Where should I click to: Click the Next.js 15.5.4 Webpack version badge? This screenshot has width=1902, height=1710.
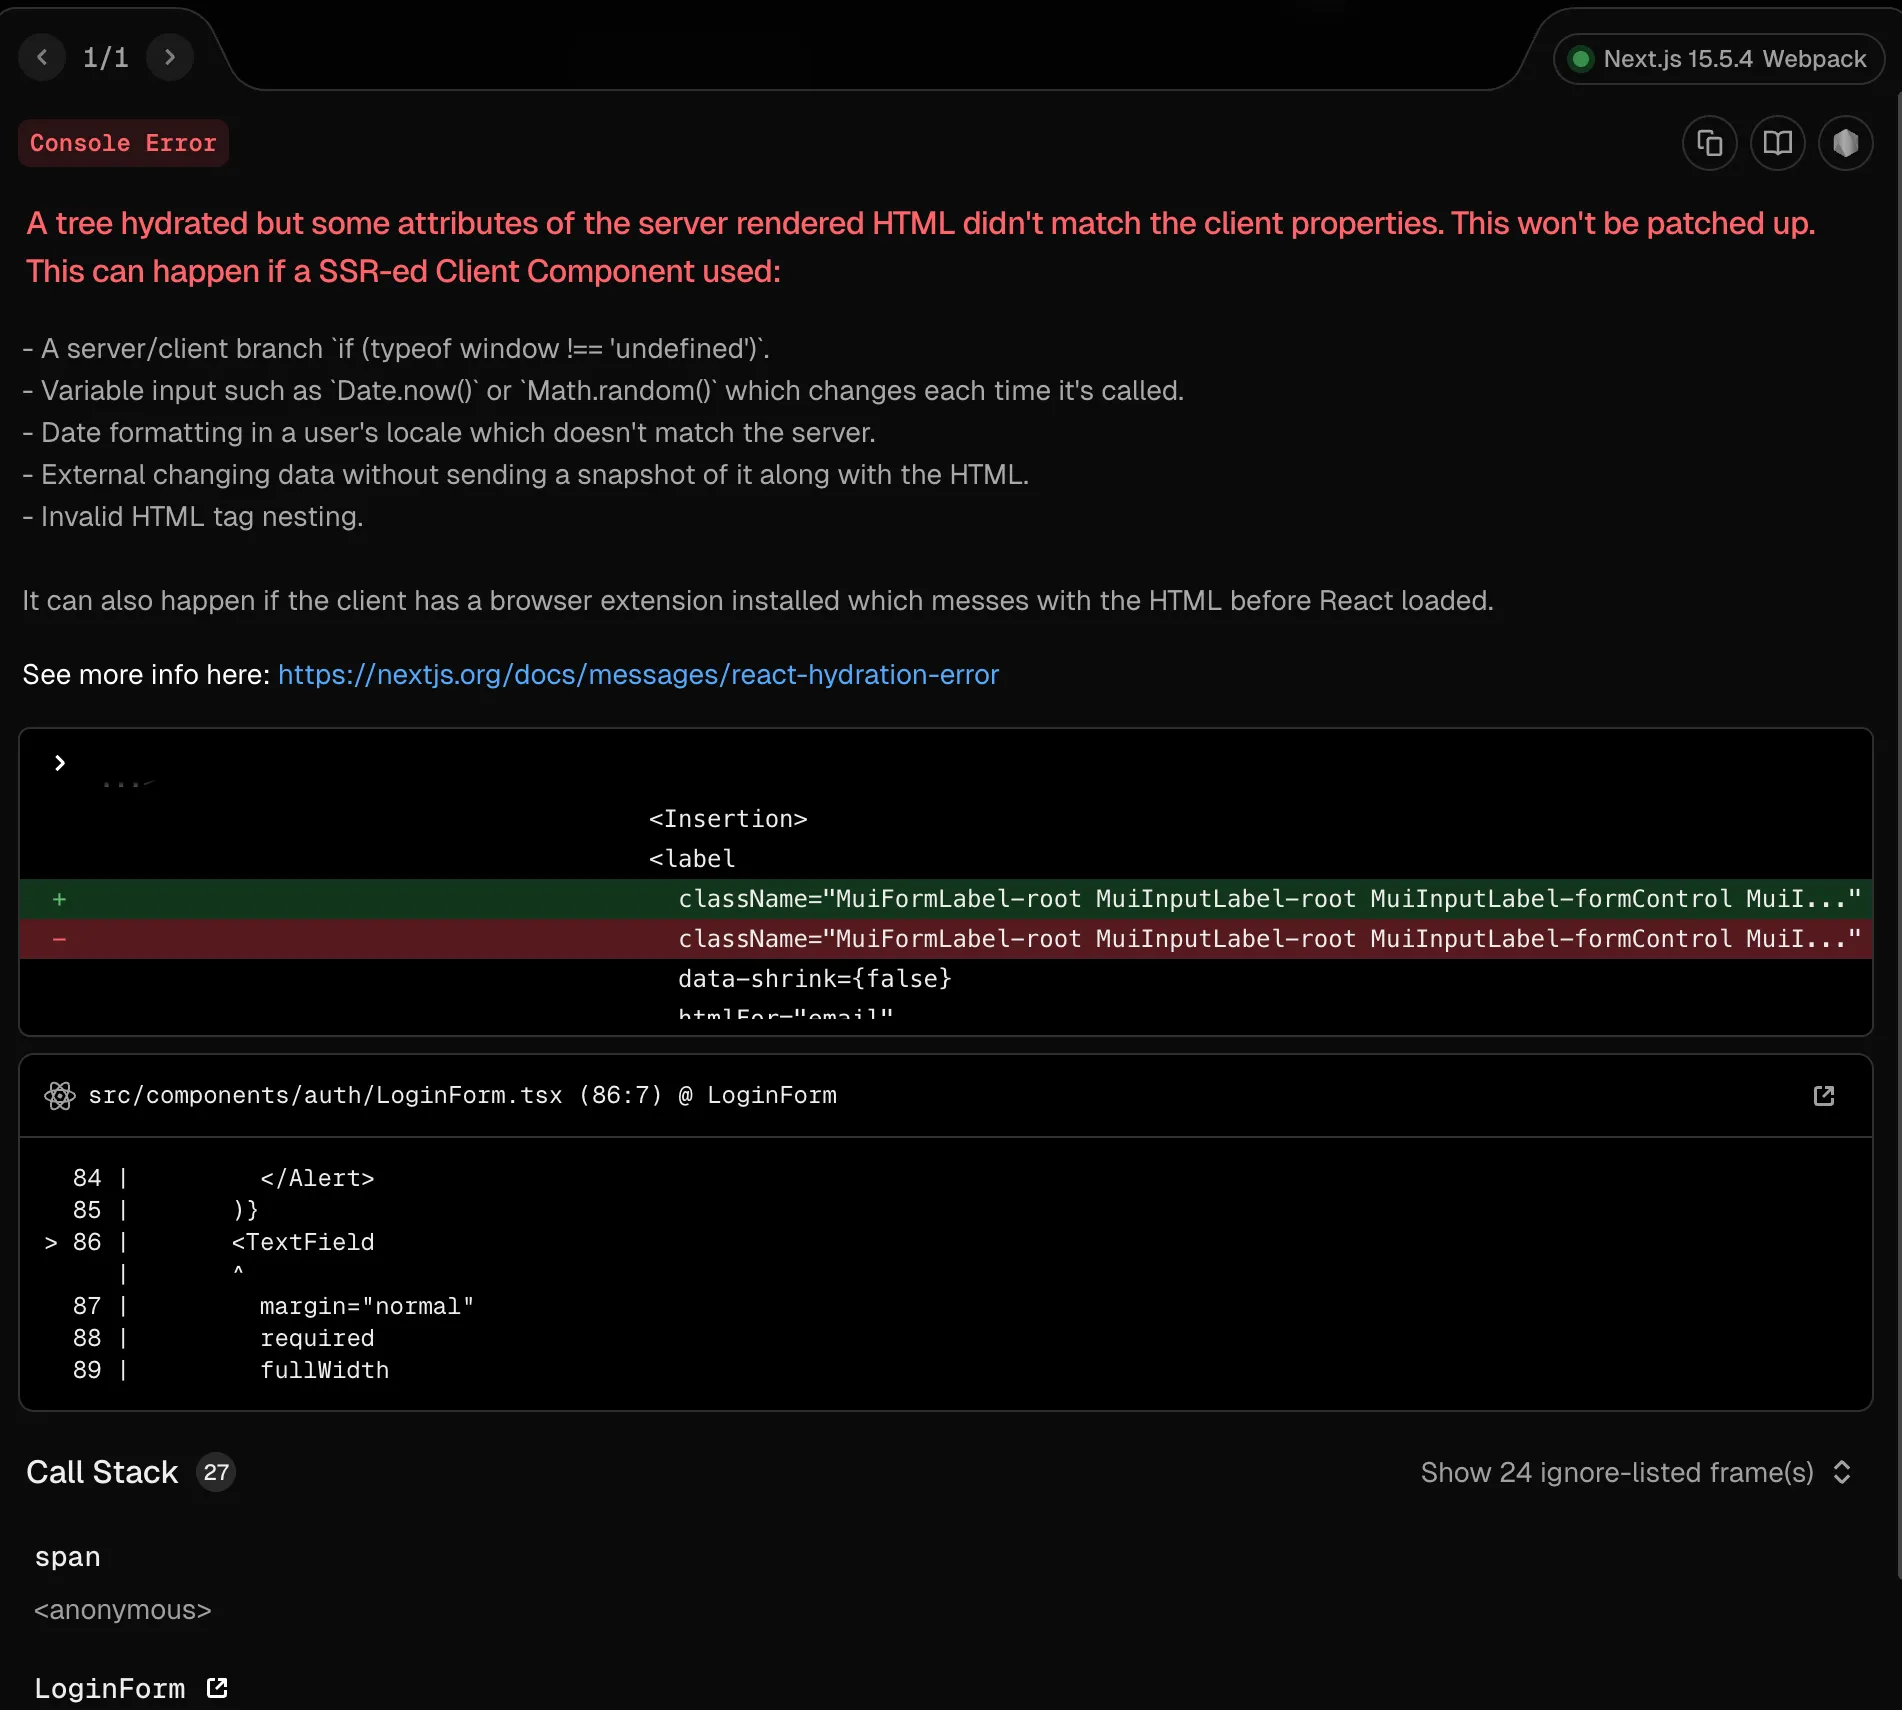(x=1719, y=59)
